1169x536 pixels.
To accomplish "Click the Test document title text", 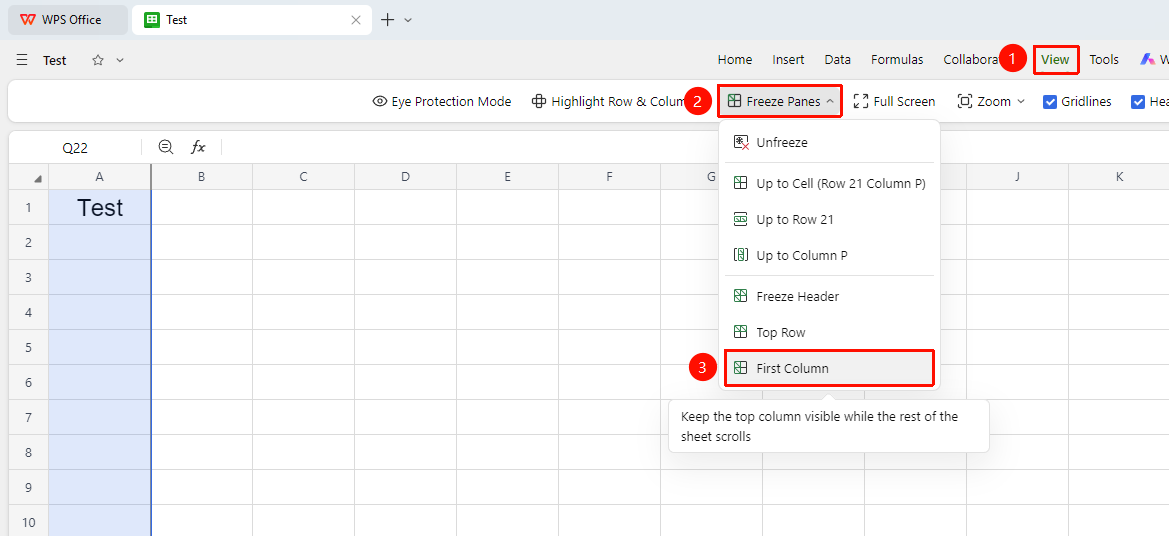I will point(54,60).
